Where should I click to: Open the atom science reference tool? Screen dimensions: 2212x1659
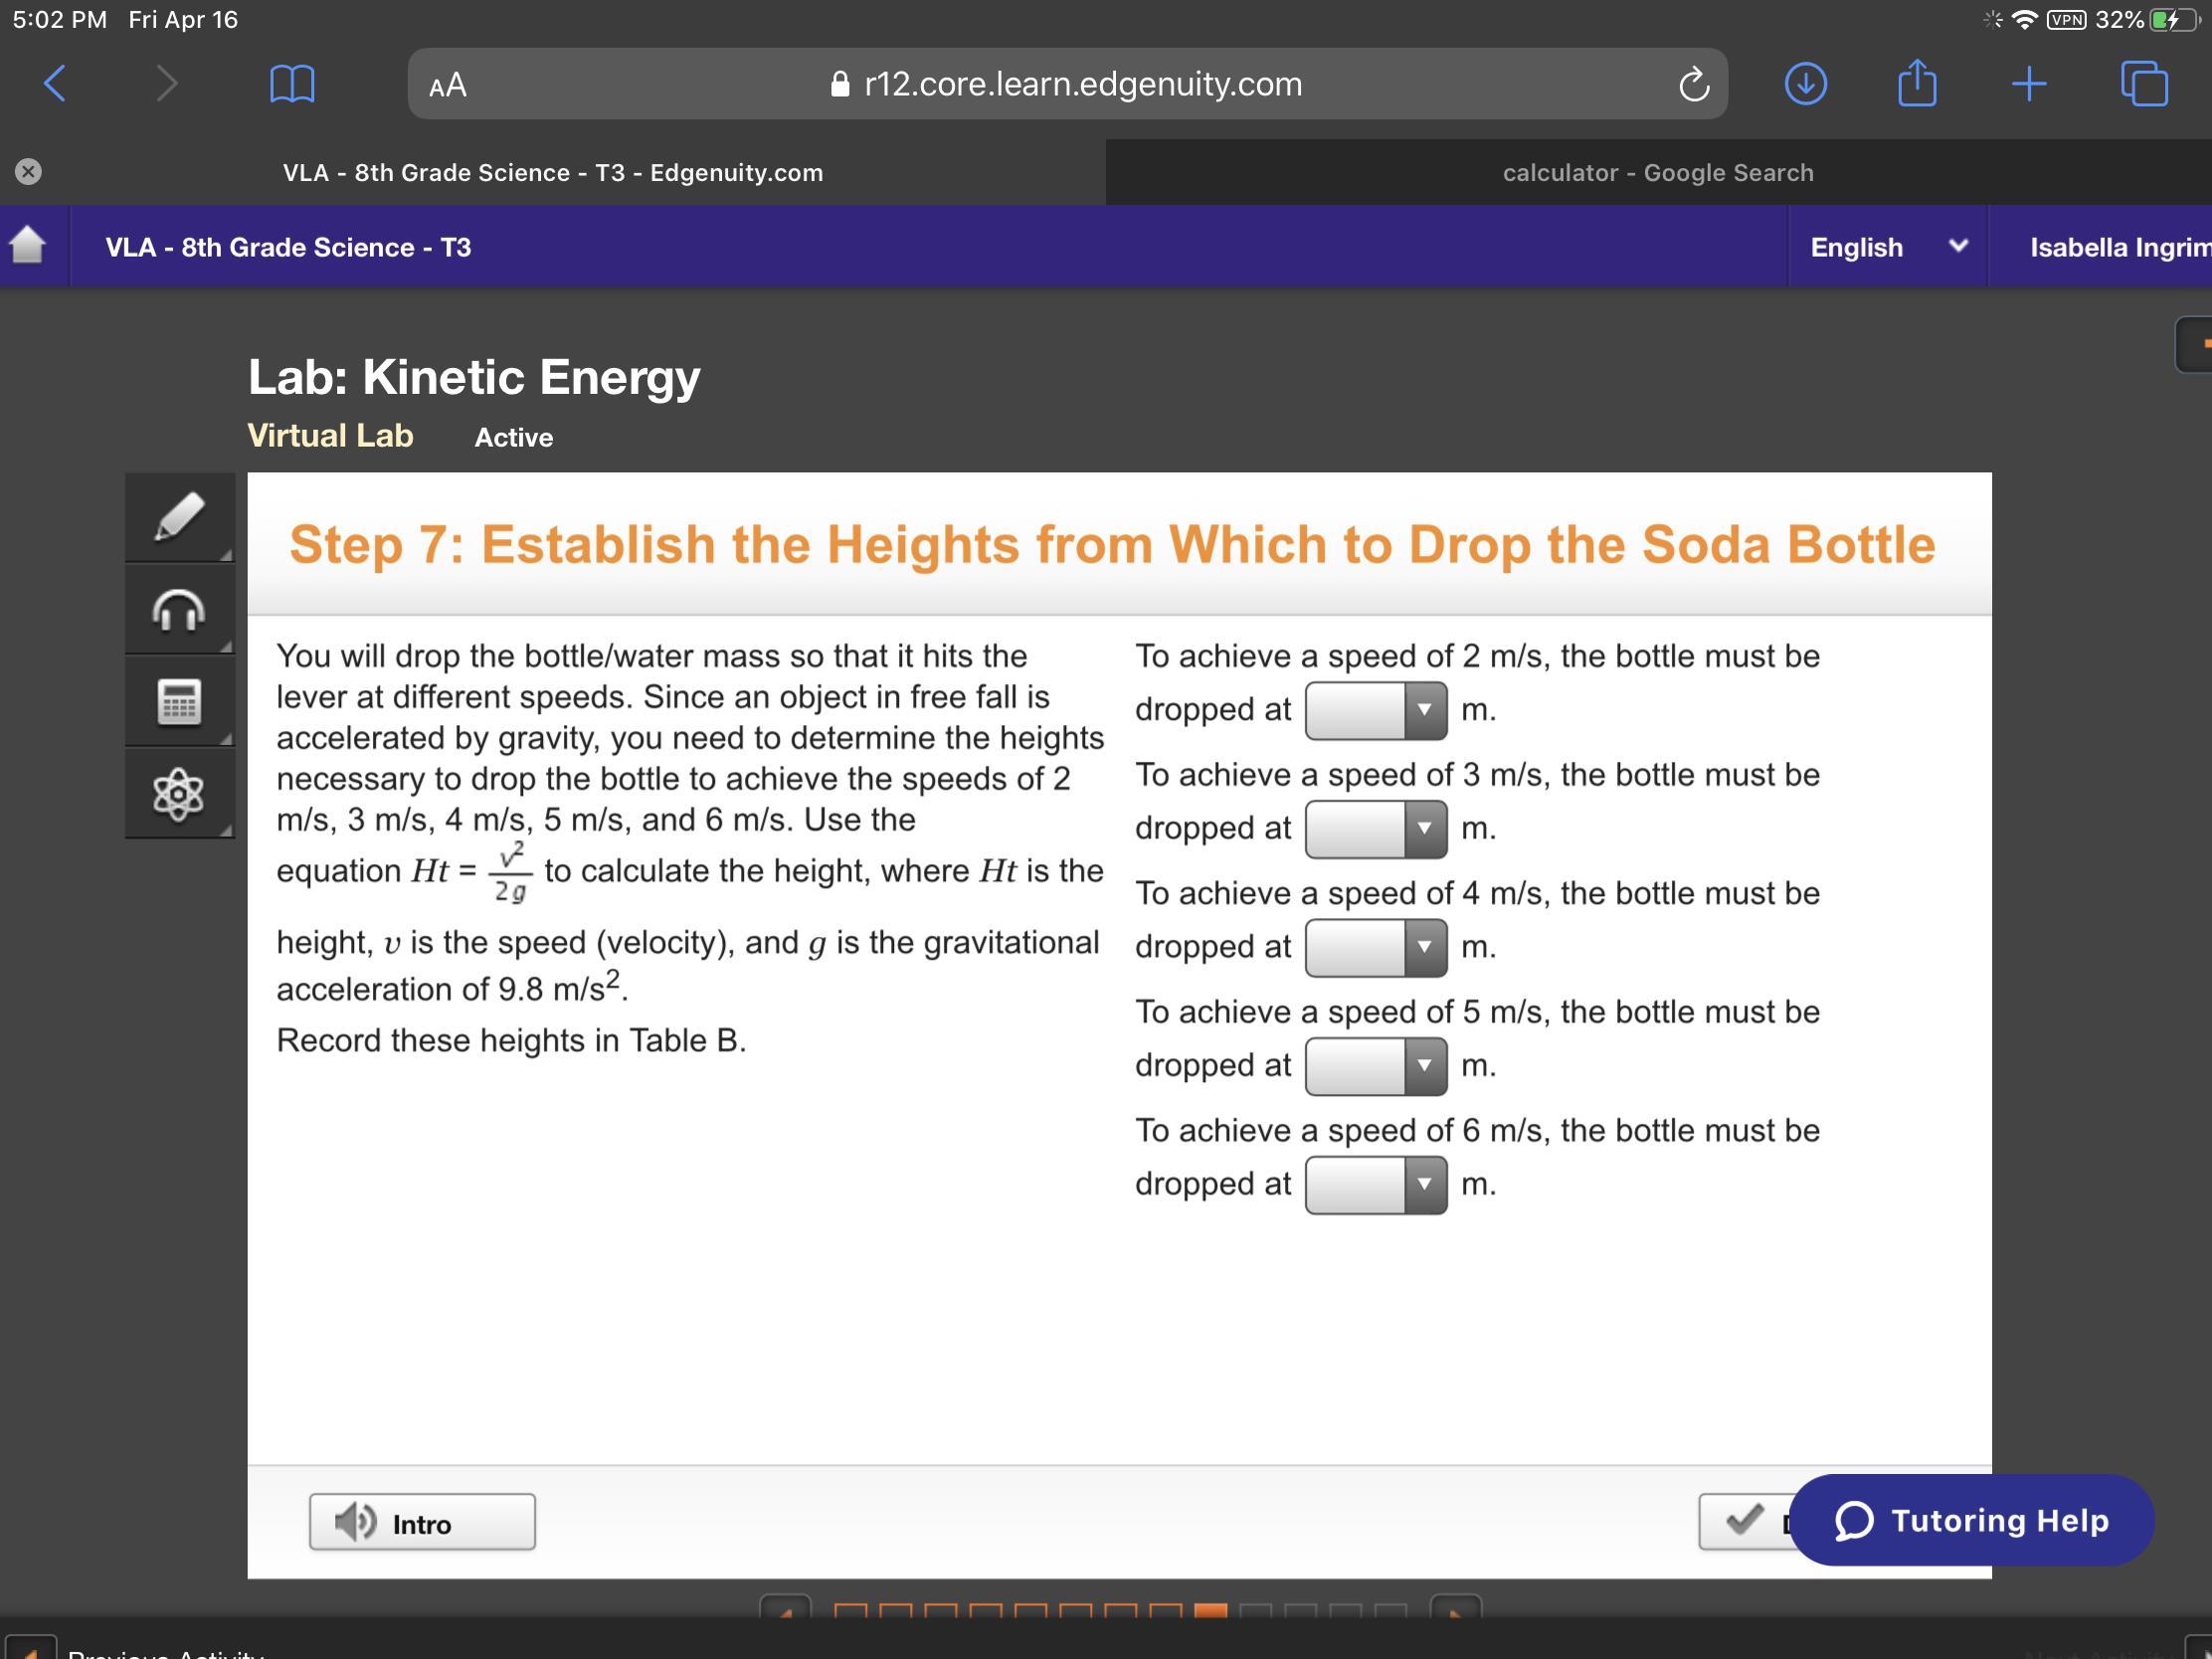pyautogui.click(x=179, y=794)
